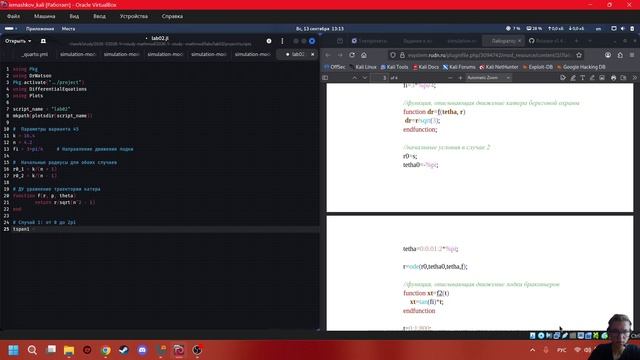Open the PDF viewer tools chevron menu
The height and width of the screenshot is (360, 640).
(x=634, y=78)
